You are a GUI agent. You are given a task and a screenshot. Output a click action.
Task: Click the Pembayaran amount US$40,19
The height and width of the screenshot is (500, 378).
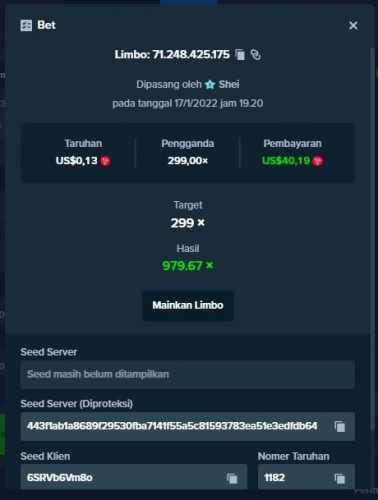(286, 161)
